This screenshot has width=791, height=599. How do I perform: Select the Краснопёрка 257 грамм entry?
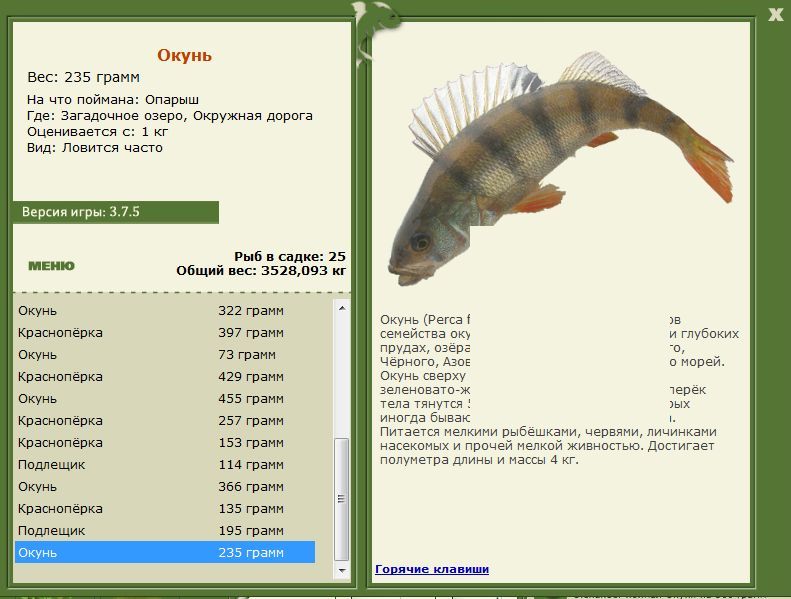point(165,421)
